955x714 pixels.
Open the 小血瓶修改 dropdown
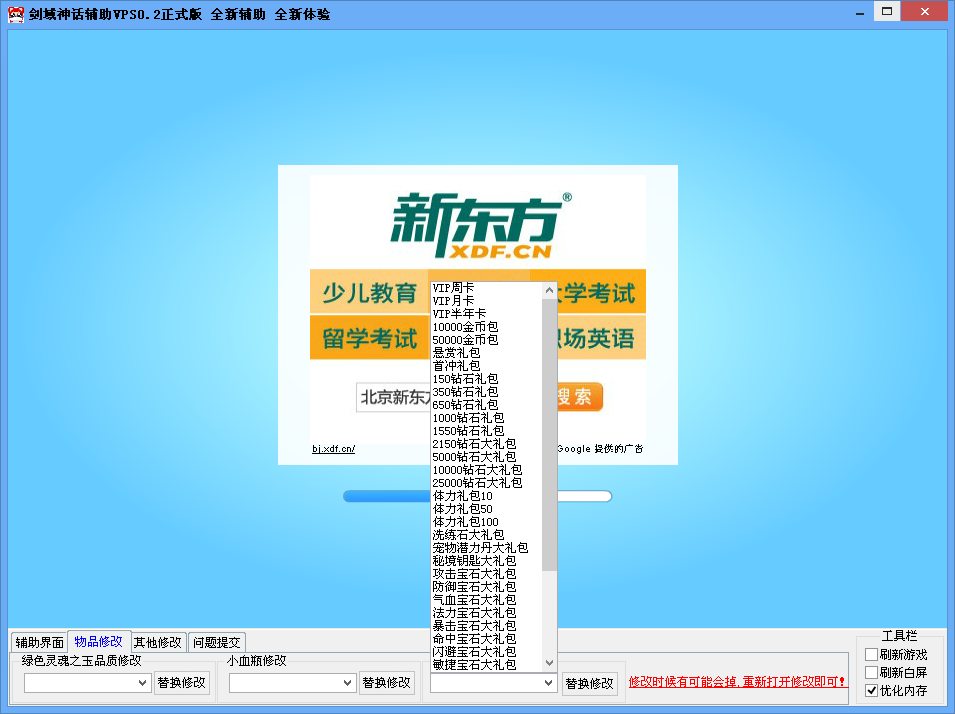pyautogui.click(x=348, y=683)
